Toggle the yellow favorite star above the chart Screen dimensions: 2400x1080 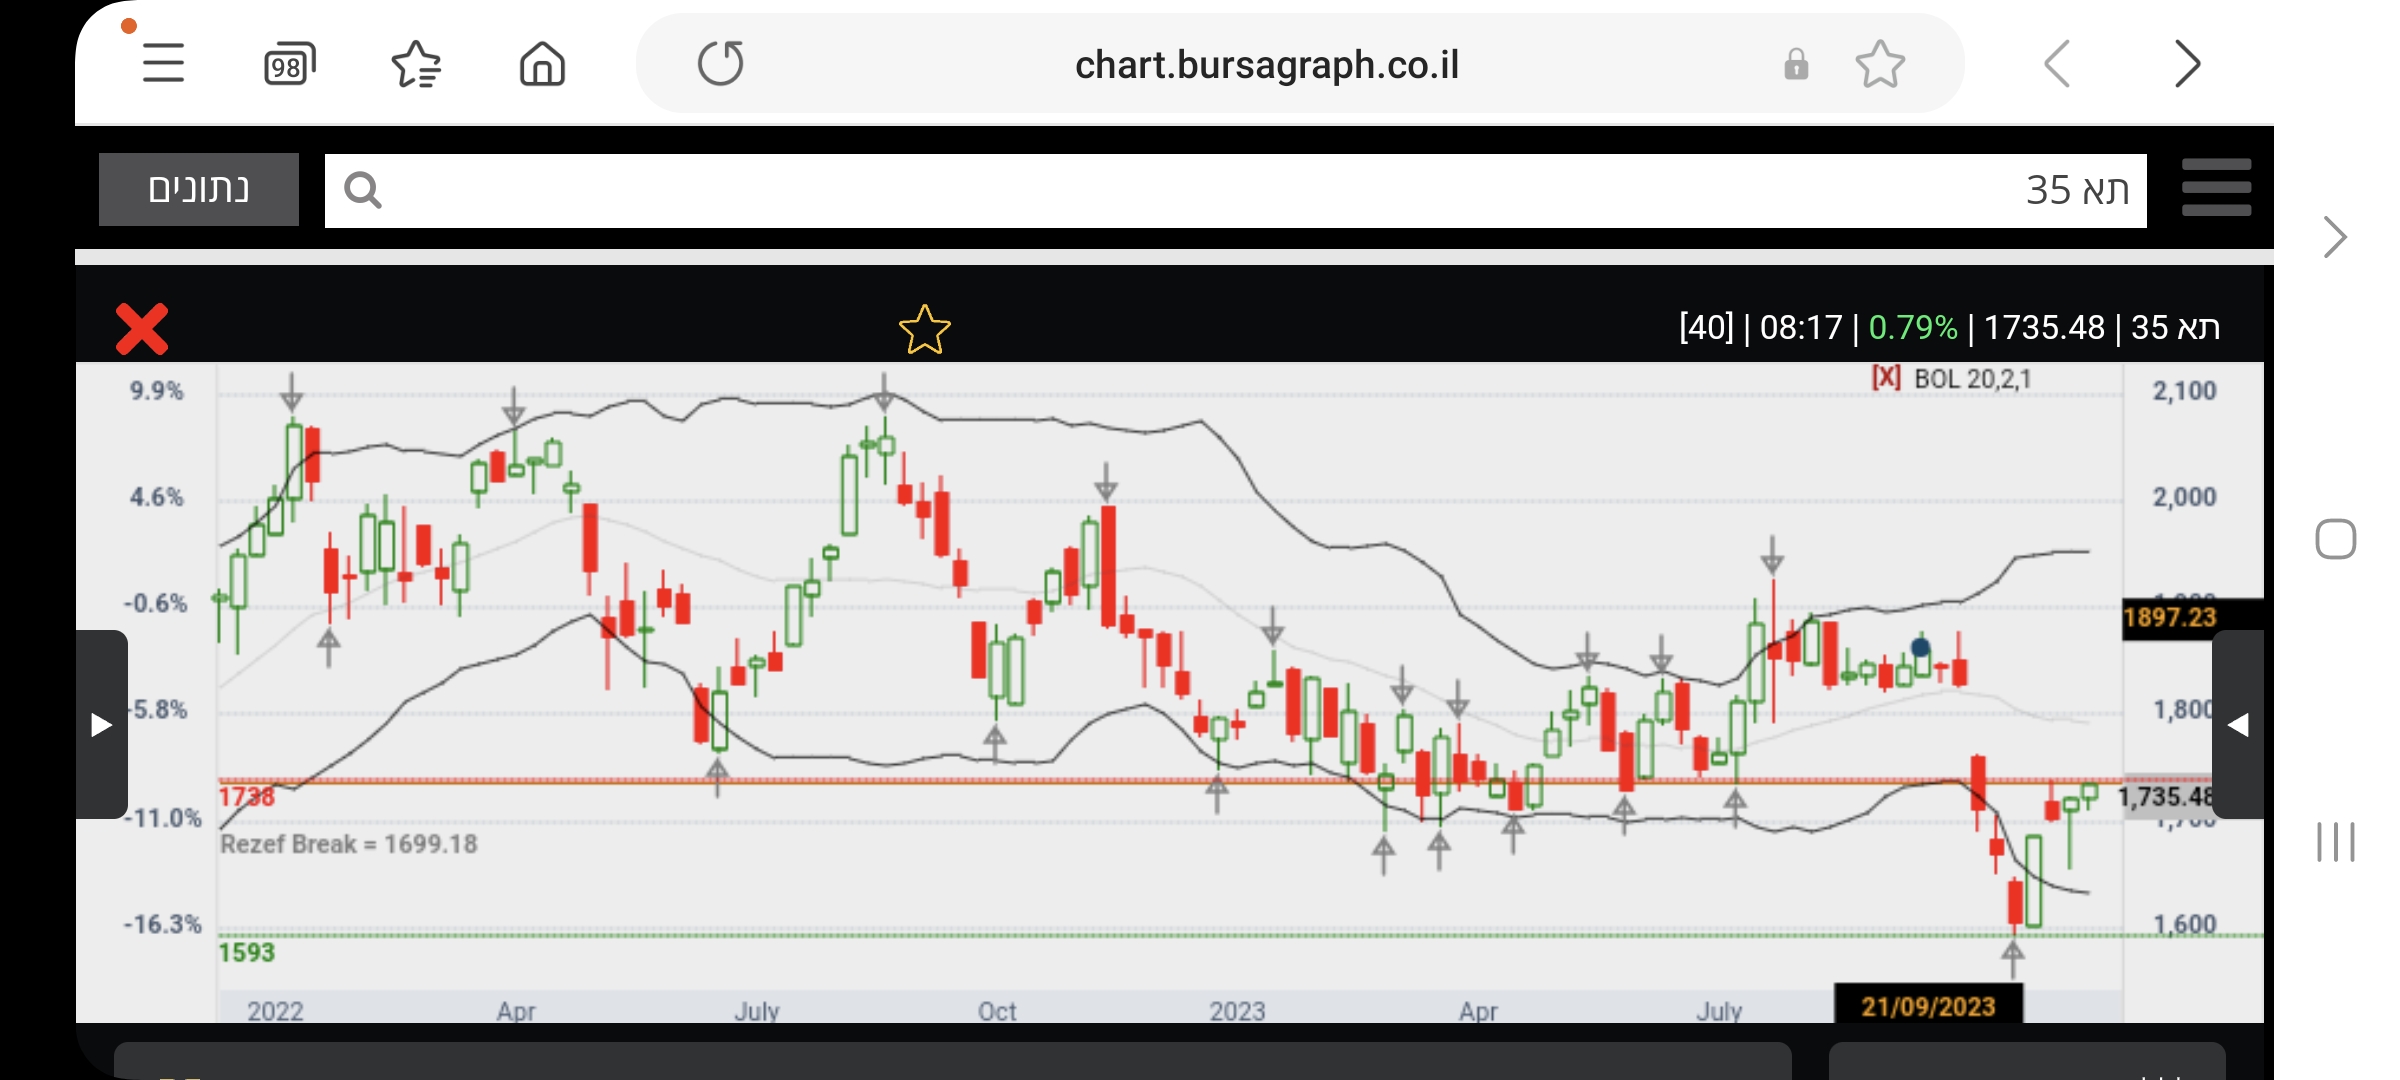(924, 329)
